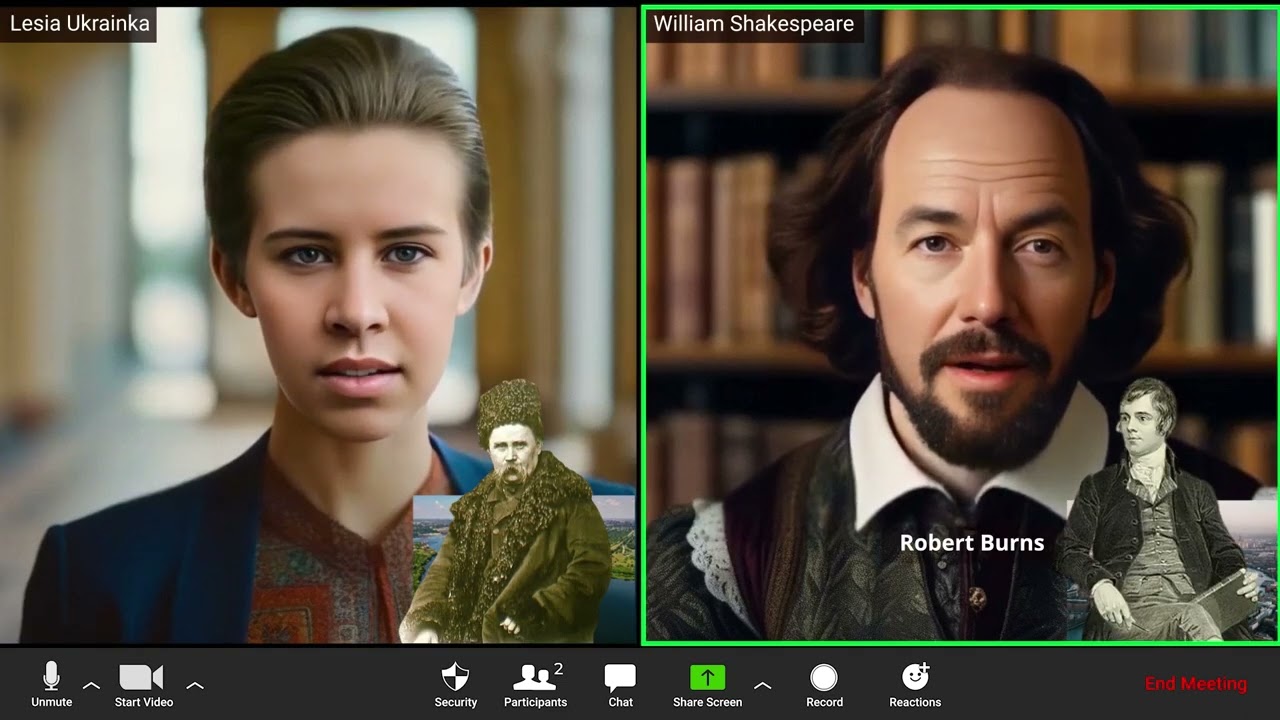
Task: Expand audio options arrow beside Unmute
Action: 91,686
